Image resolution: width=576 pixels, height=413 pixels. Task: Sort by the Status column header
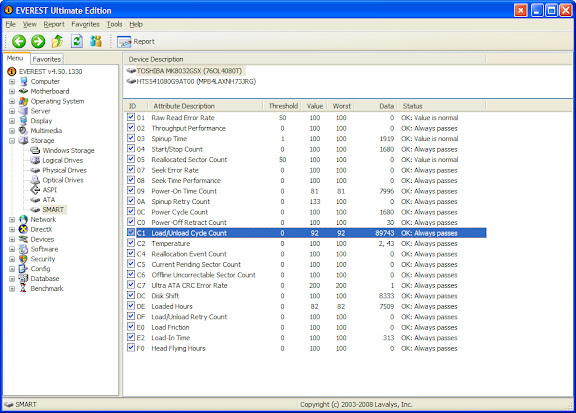pyautogui.click(x=442, y=106)
